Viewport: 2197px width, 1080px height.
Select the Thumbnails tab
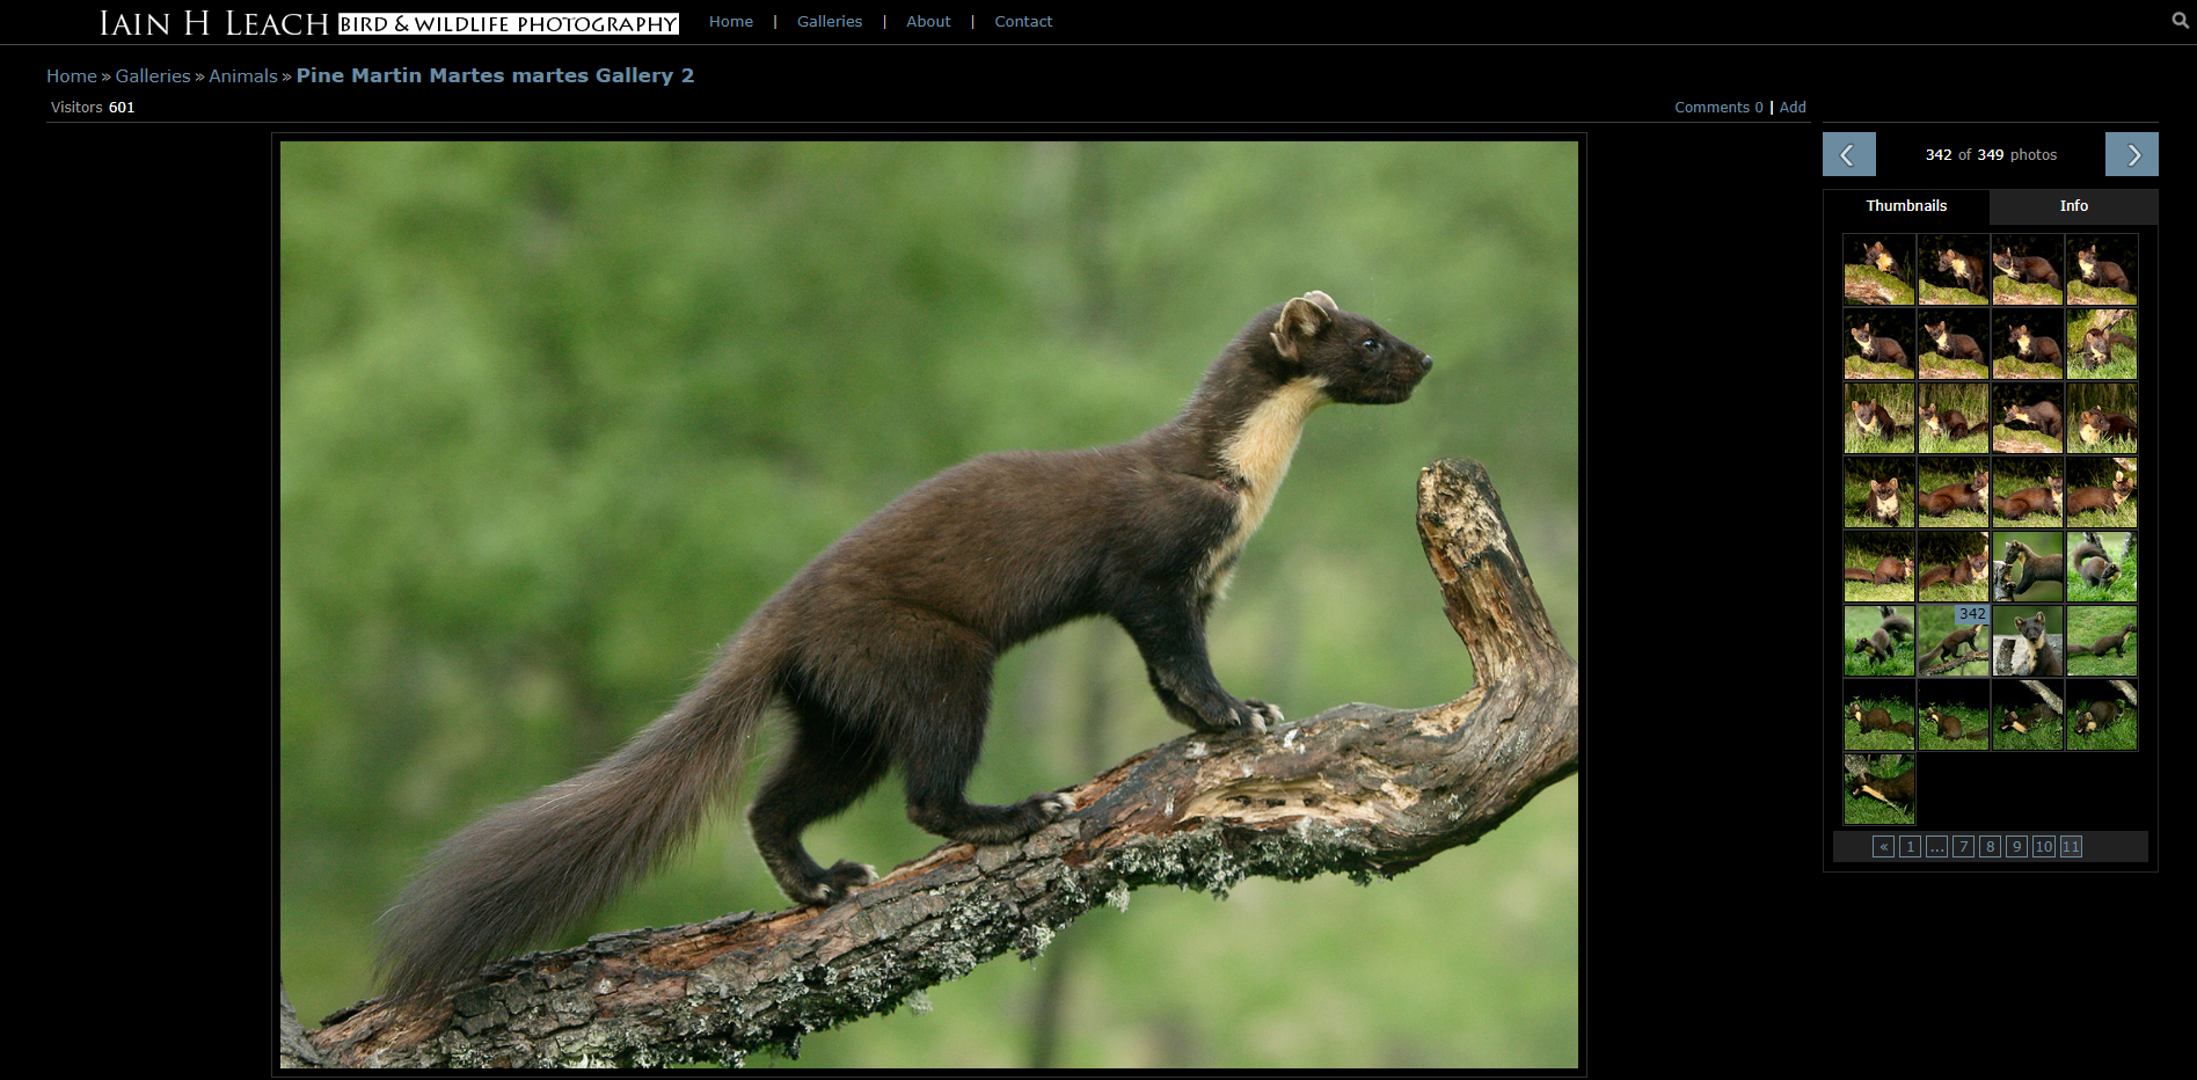[x=1906, y=206]
